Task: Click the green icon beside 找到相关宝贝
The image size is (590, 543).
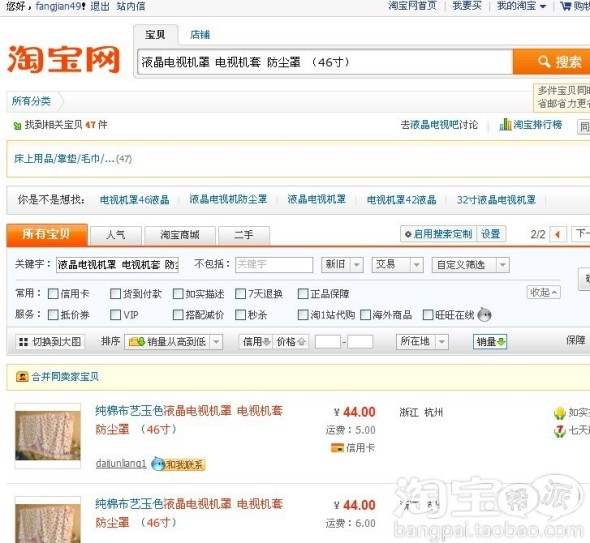Action: [x=17, y=125]
